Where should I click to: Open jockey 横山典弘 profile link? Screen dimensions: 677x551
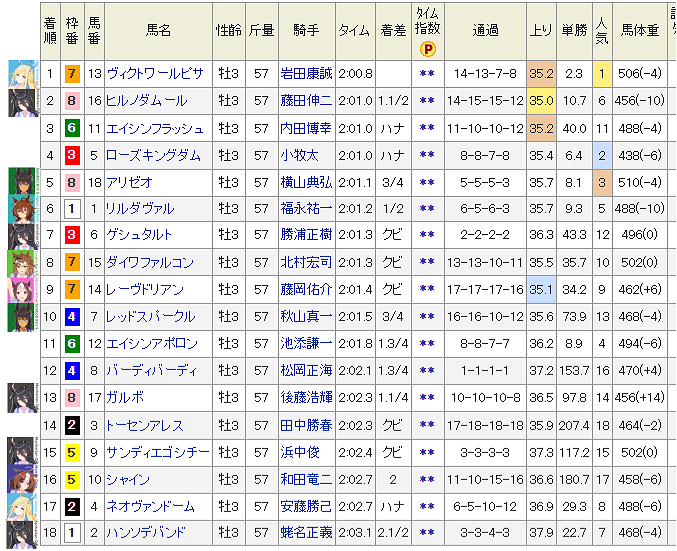click(x=307, y=183)
